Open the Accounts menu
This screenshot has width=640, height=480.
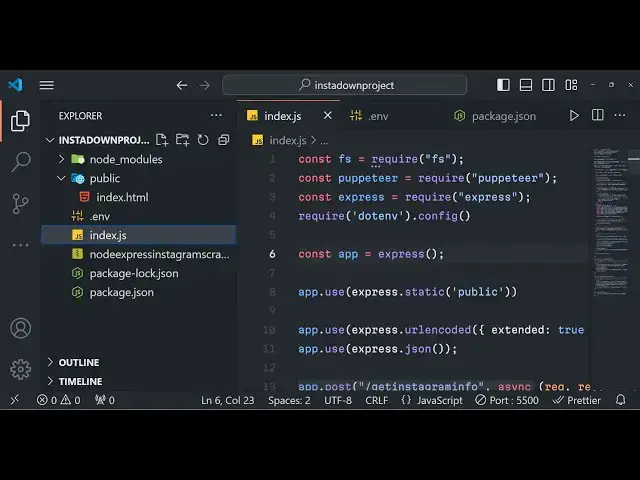[20, 328]
